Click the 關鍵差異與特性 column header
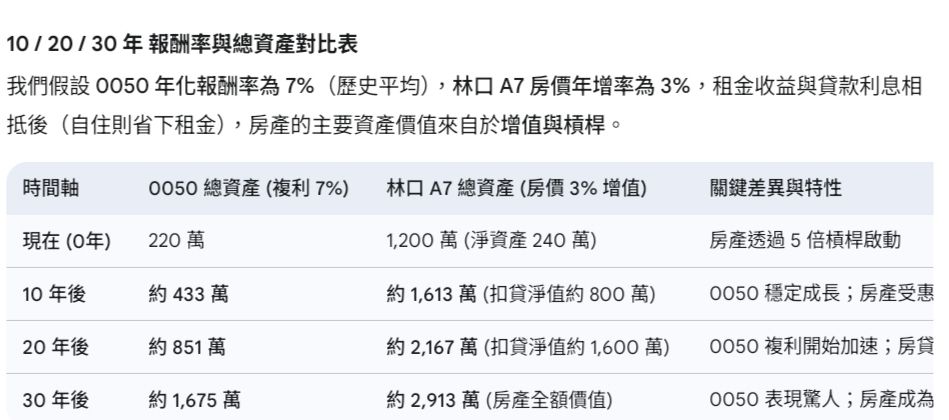This screenshot has width=949, height=420. (775, 187)
